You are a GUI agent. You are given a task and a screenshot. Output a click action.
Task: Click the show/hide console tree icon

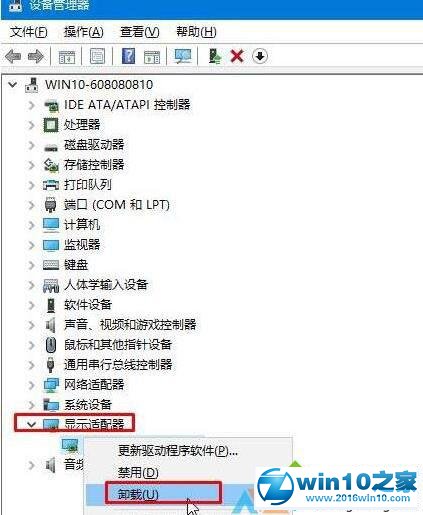(67, 57)
